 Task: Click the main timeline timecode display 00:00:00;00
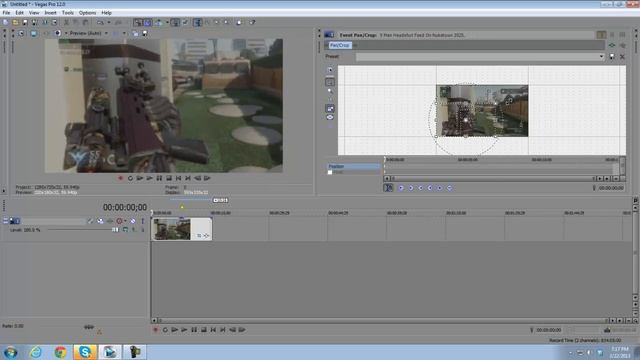pyautogui.click(x=124, y=207)
